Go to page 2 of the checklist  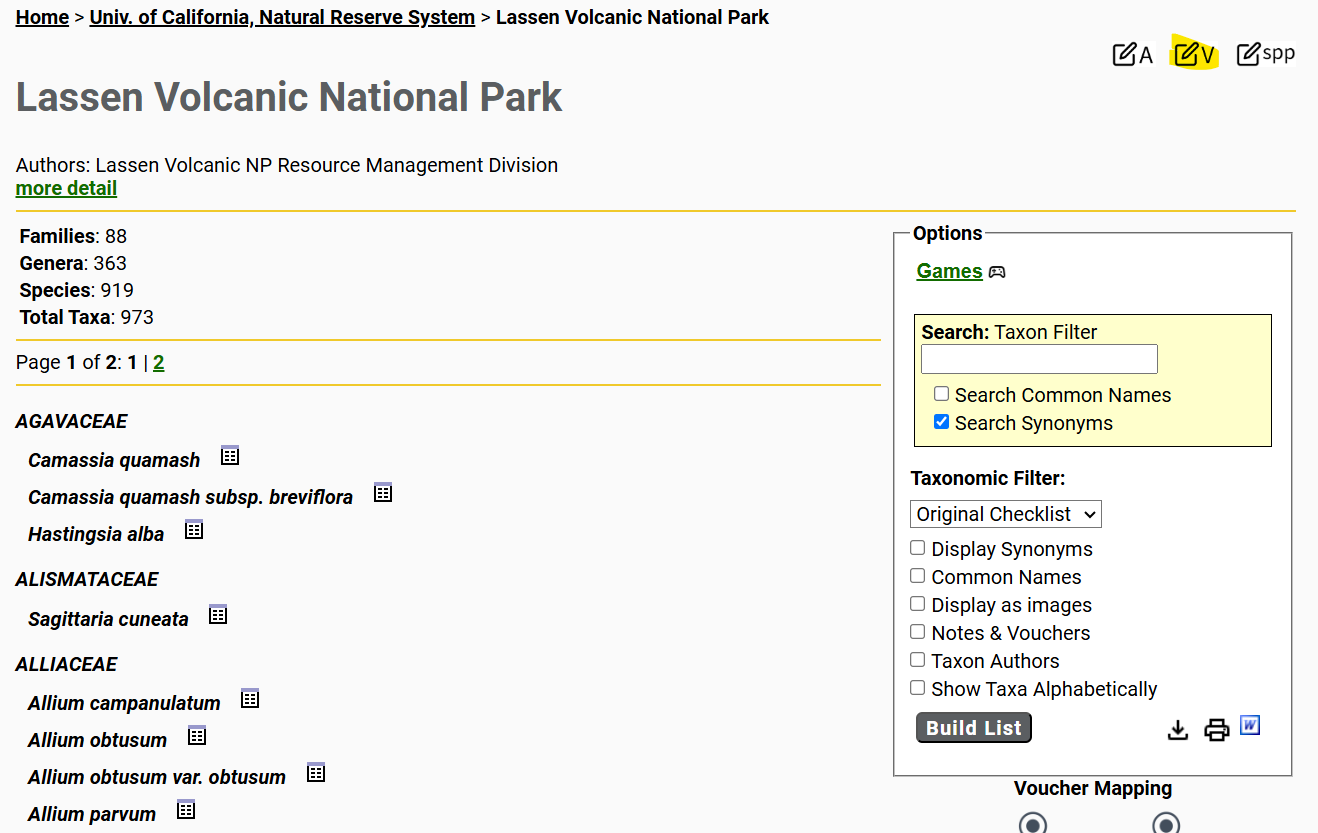[158, 363]
